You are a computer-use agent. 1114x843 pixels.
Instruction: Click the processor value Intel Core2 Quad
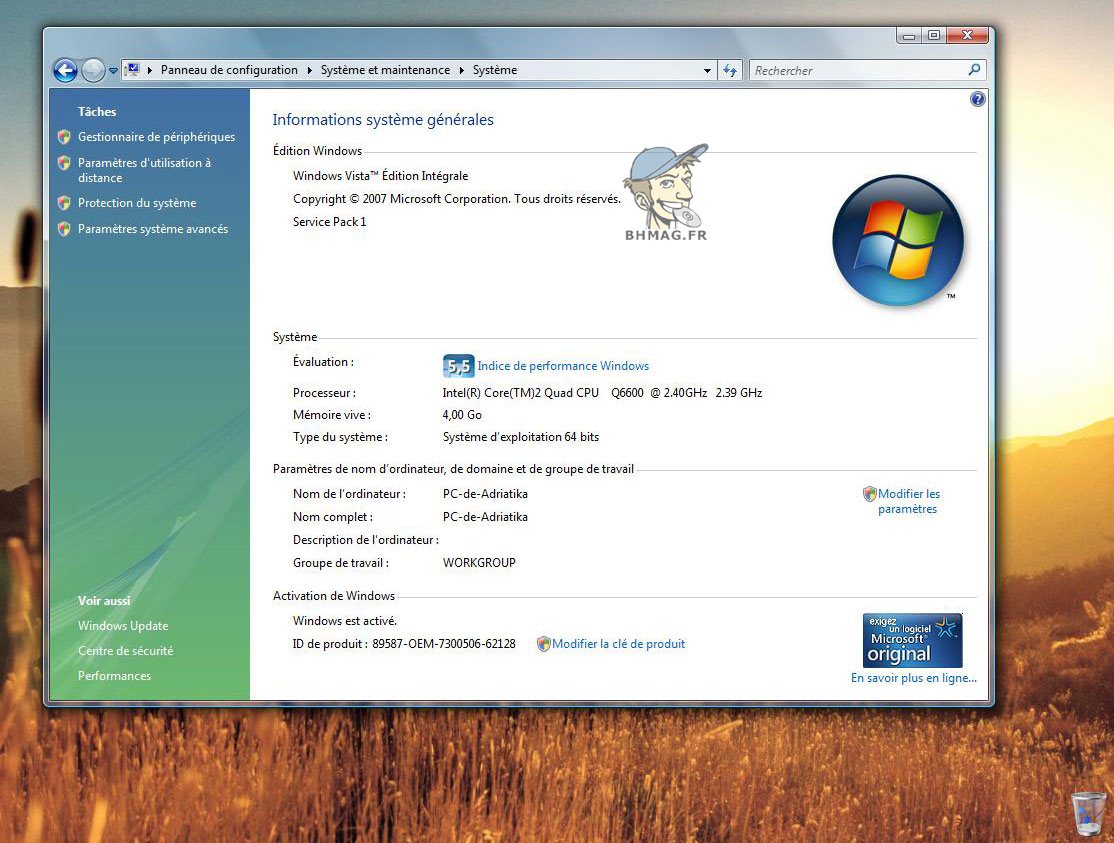pyautogui.click(x=602, y=392)
